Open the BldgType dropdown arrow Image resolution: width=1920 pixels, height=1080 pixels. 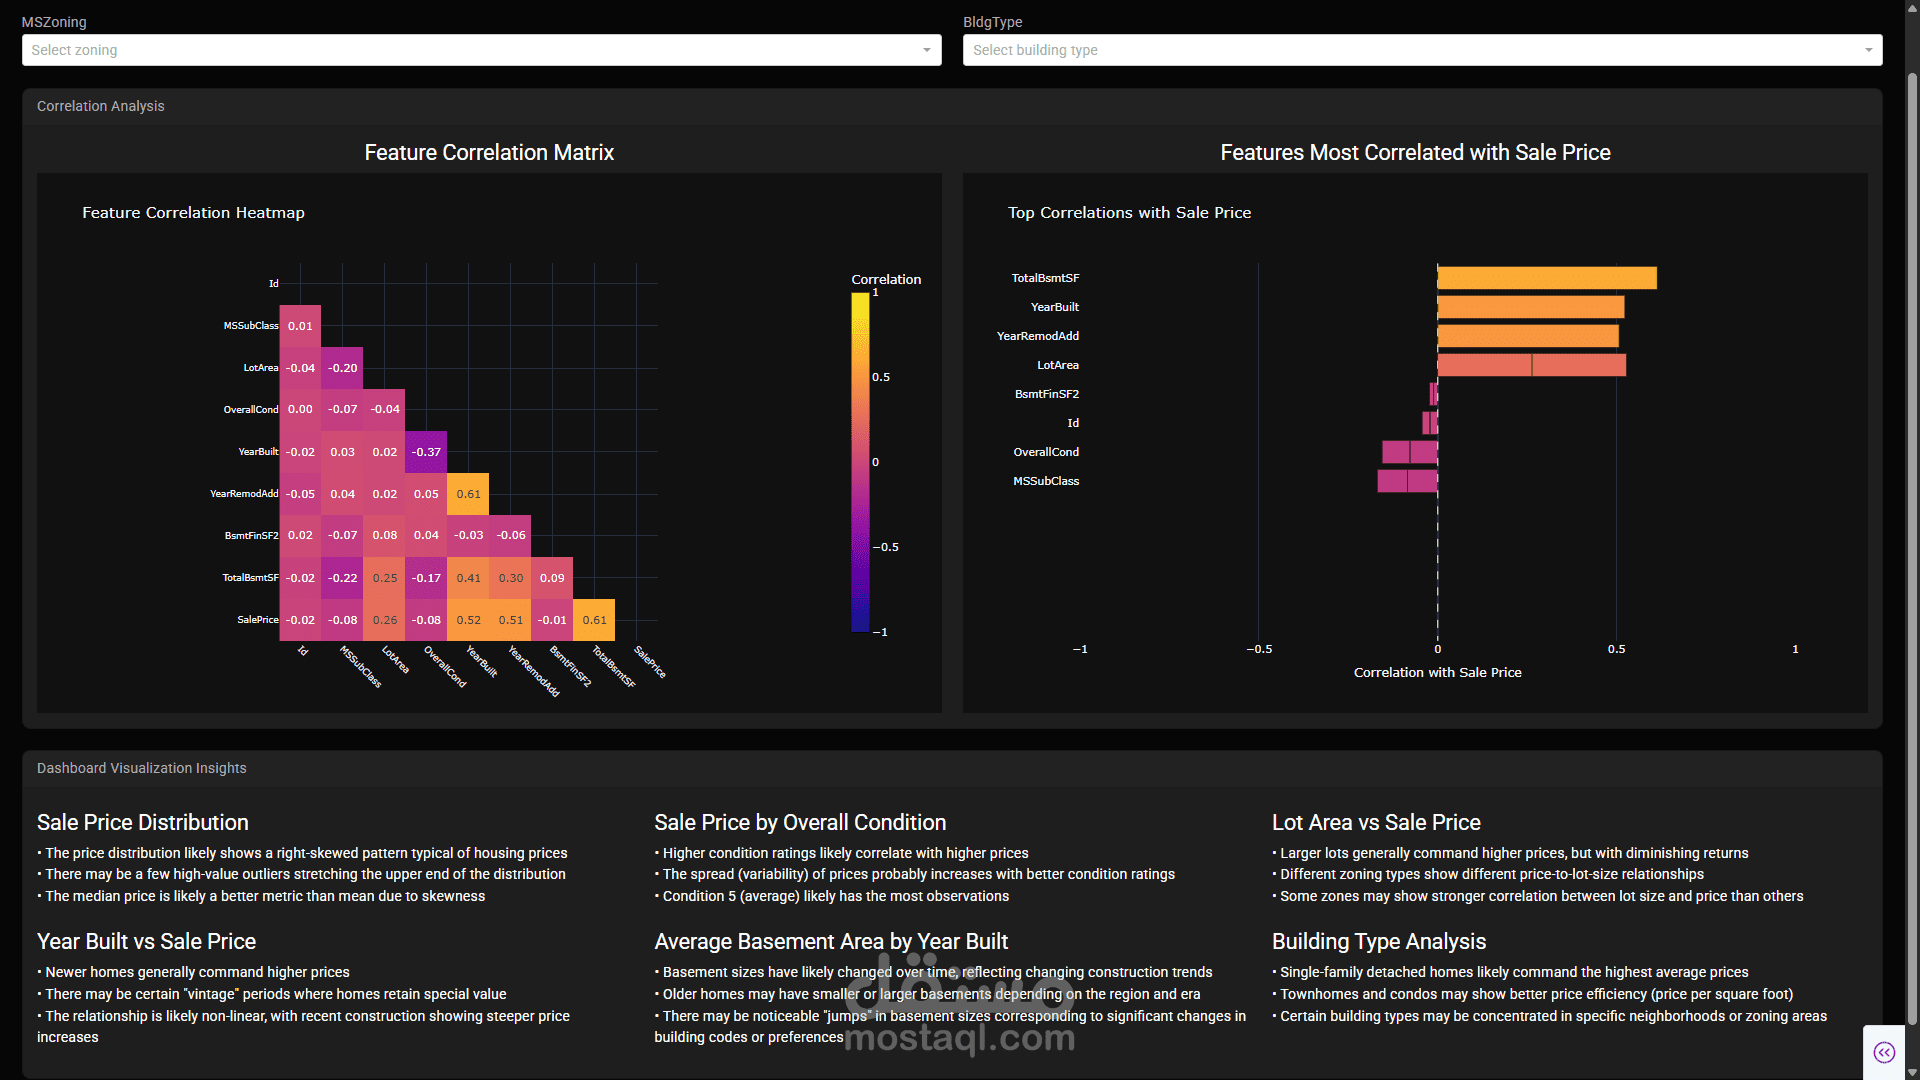tap(1868, 50)
